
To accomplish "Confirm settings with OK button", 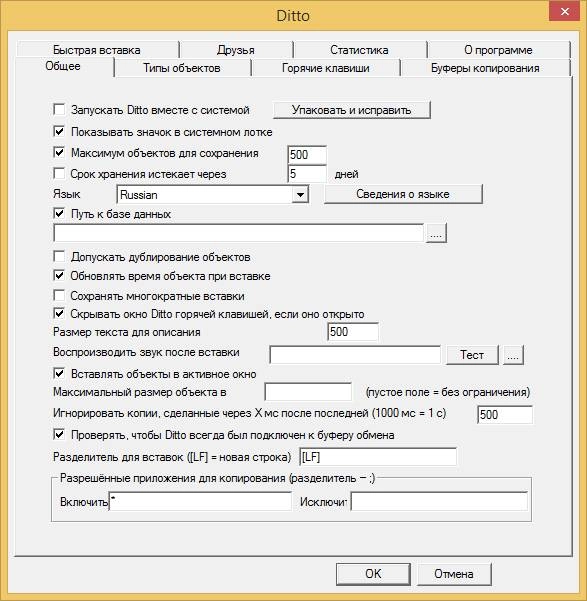I will tap(373, 574).
